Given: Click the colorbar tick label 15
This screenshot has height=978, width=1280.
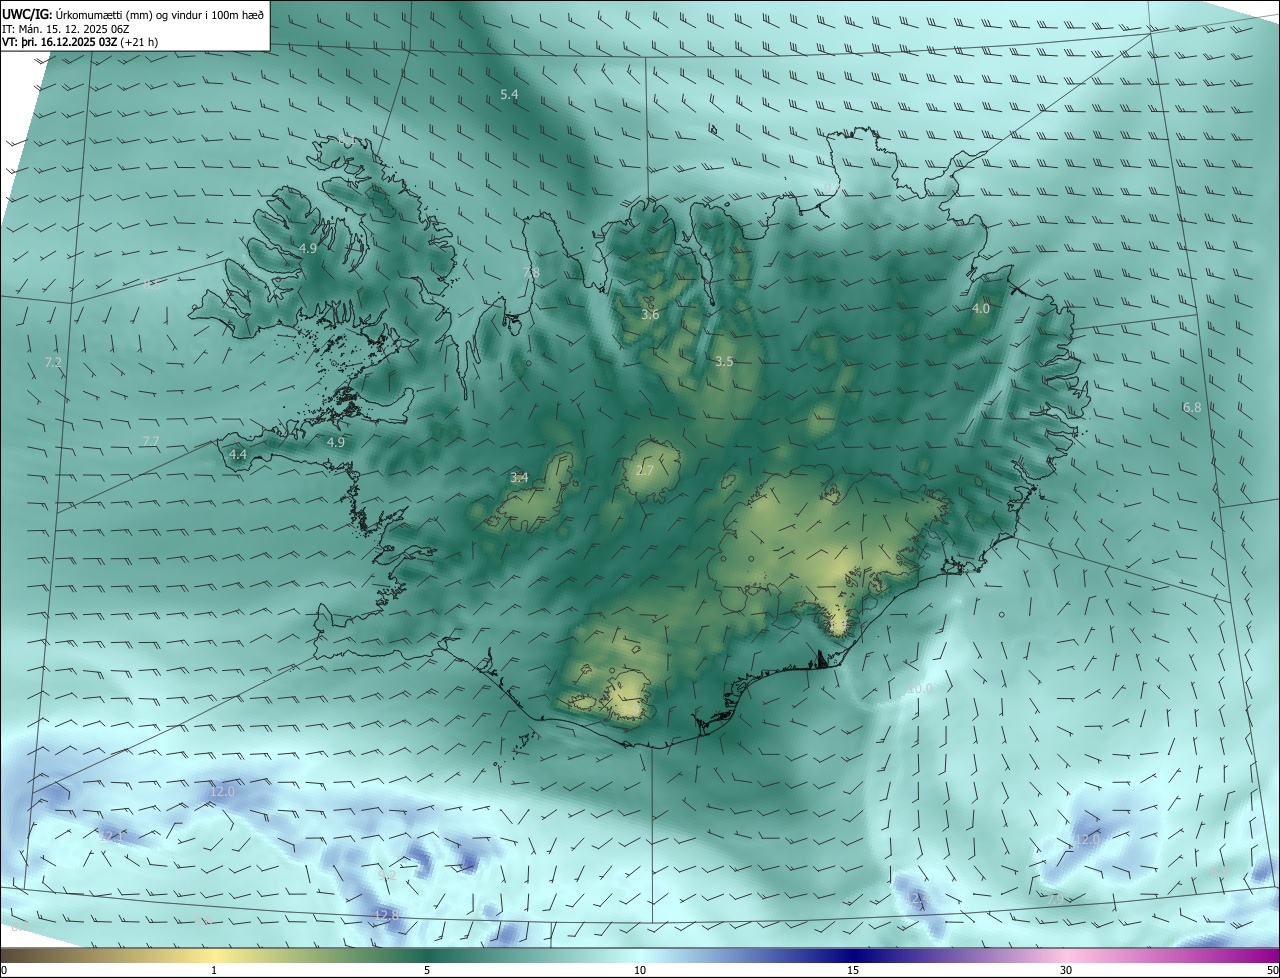Looking at the screenshot, I should point(853,970).
